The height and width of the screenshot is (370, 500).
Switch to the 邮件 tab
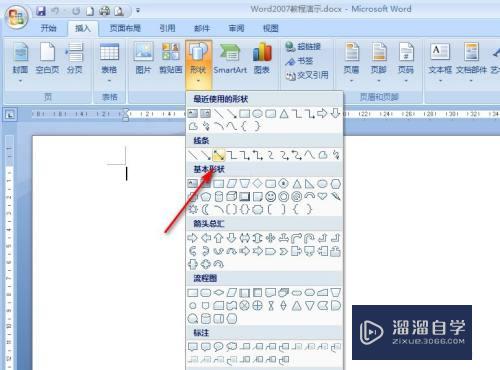click(x=202, y=28)
